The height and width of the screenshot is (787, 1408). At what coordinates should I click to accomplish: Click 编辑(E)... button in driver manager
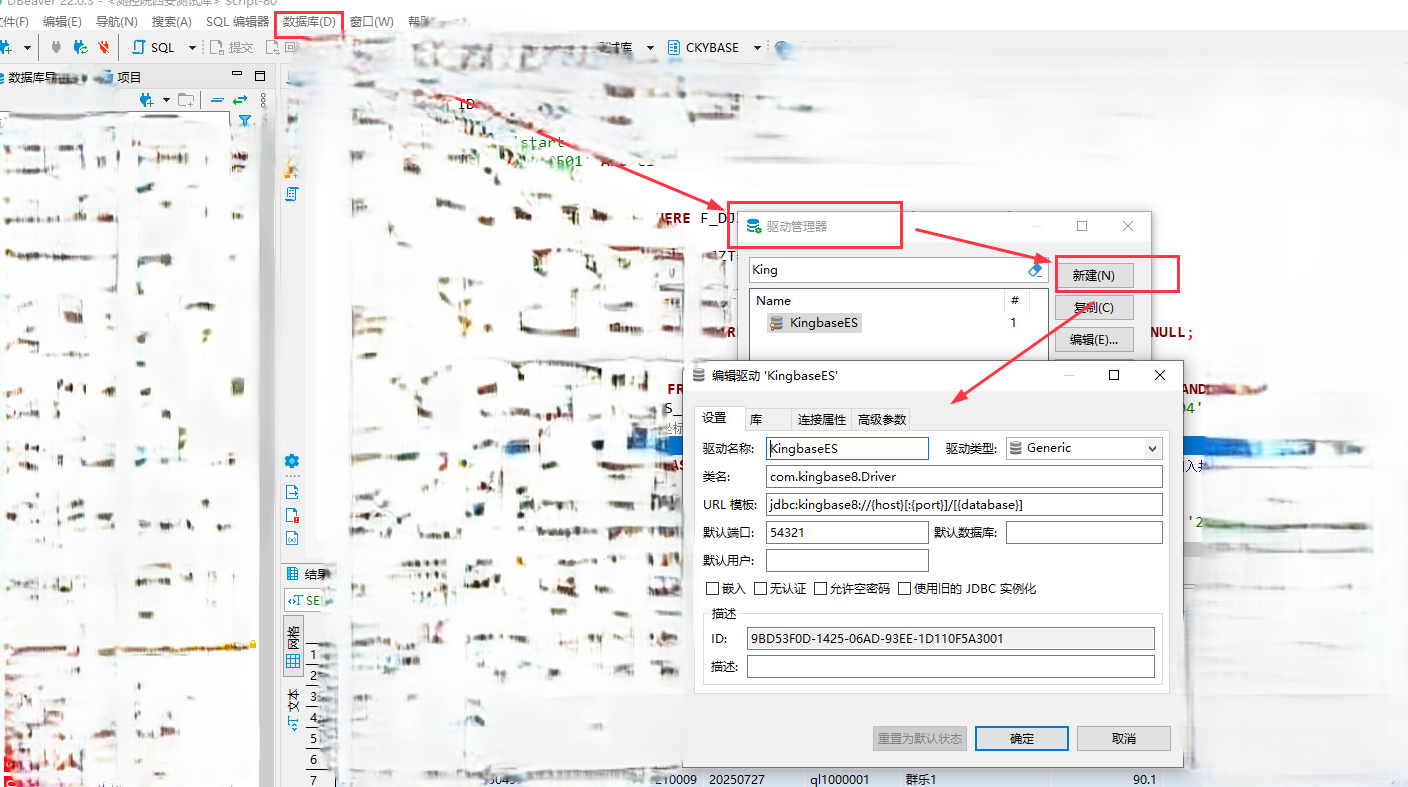pyautogui.click(x=1094, y=340)
